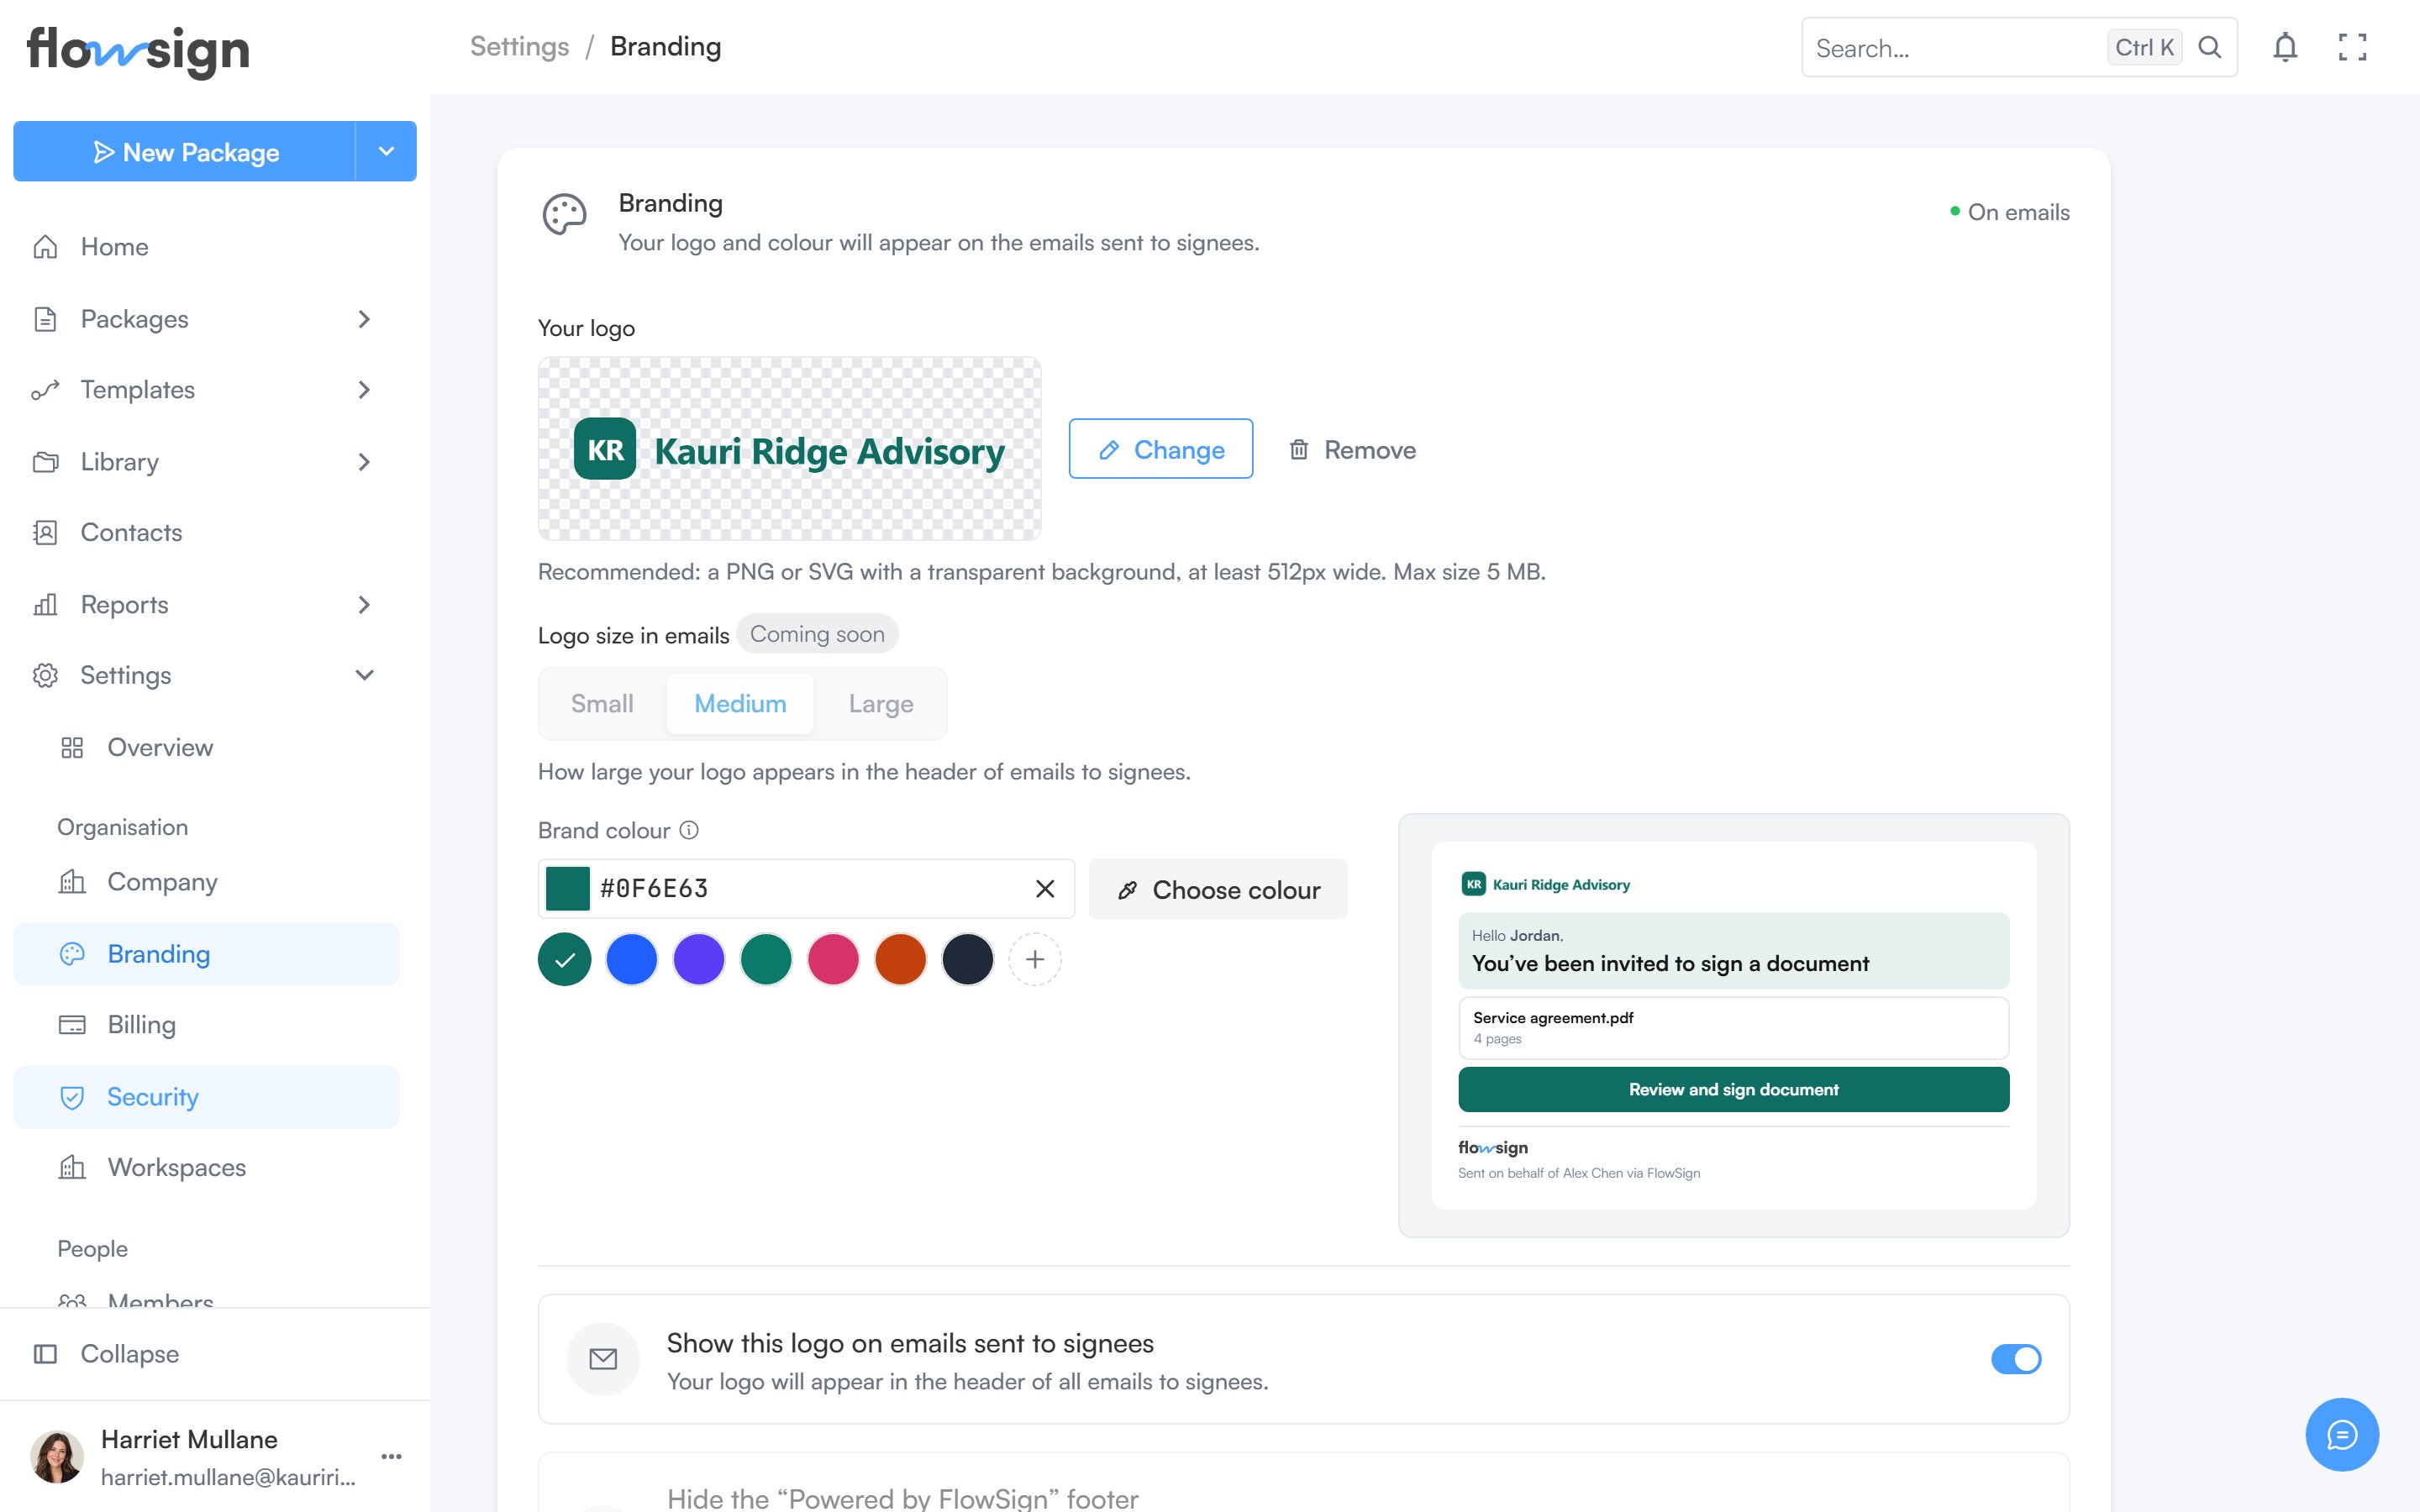Click the Templates signature icon
The height and width of the screenshot is (1512, 2420).
tap(45, 389)
